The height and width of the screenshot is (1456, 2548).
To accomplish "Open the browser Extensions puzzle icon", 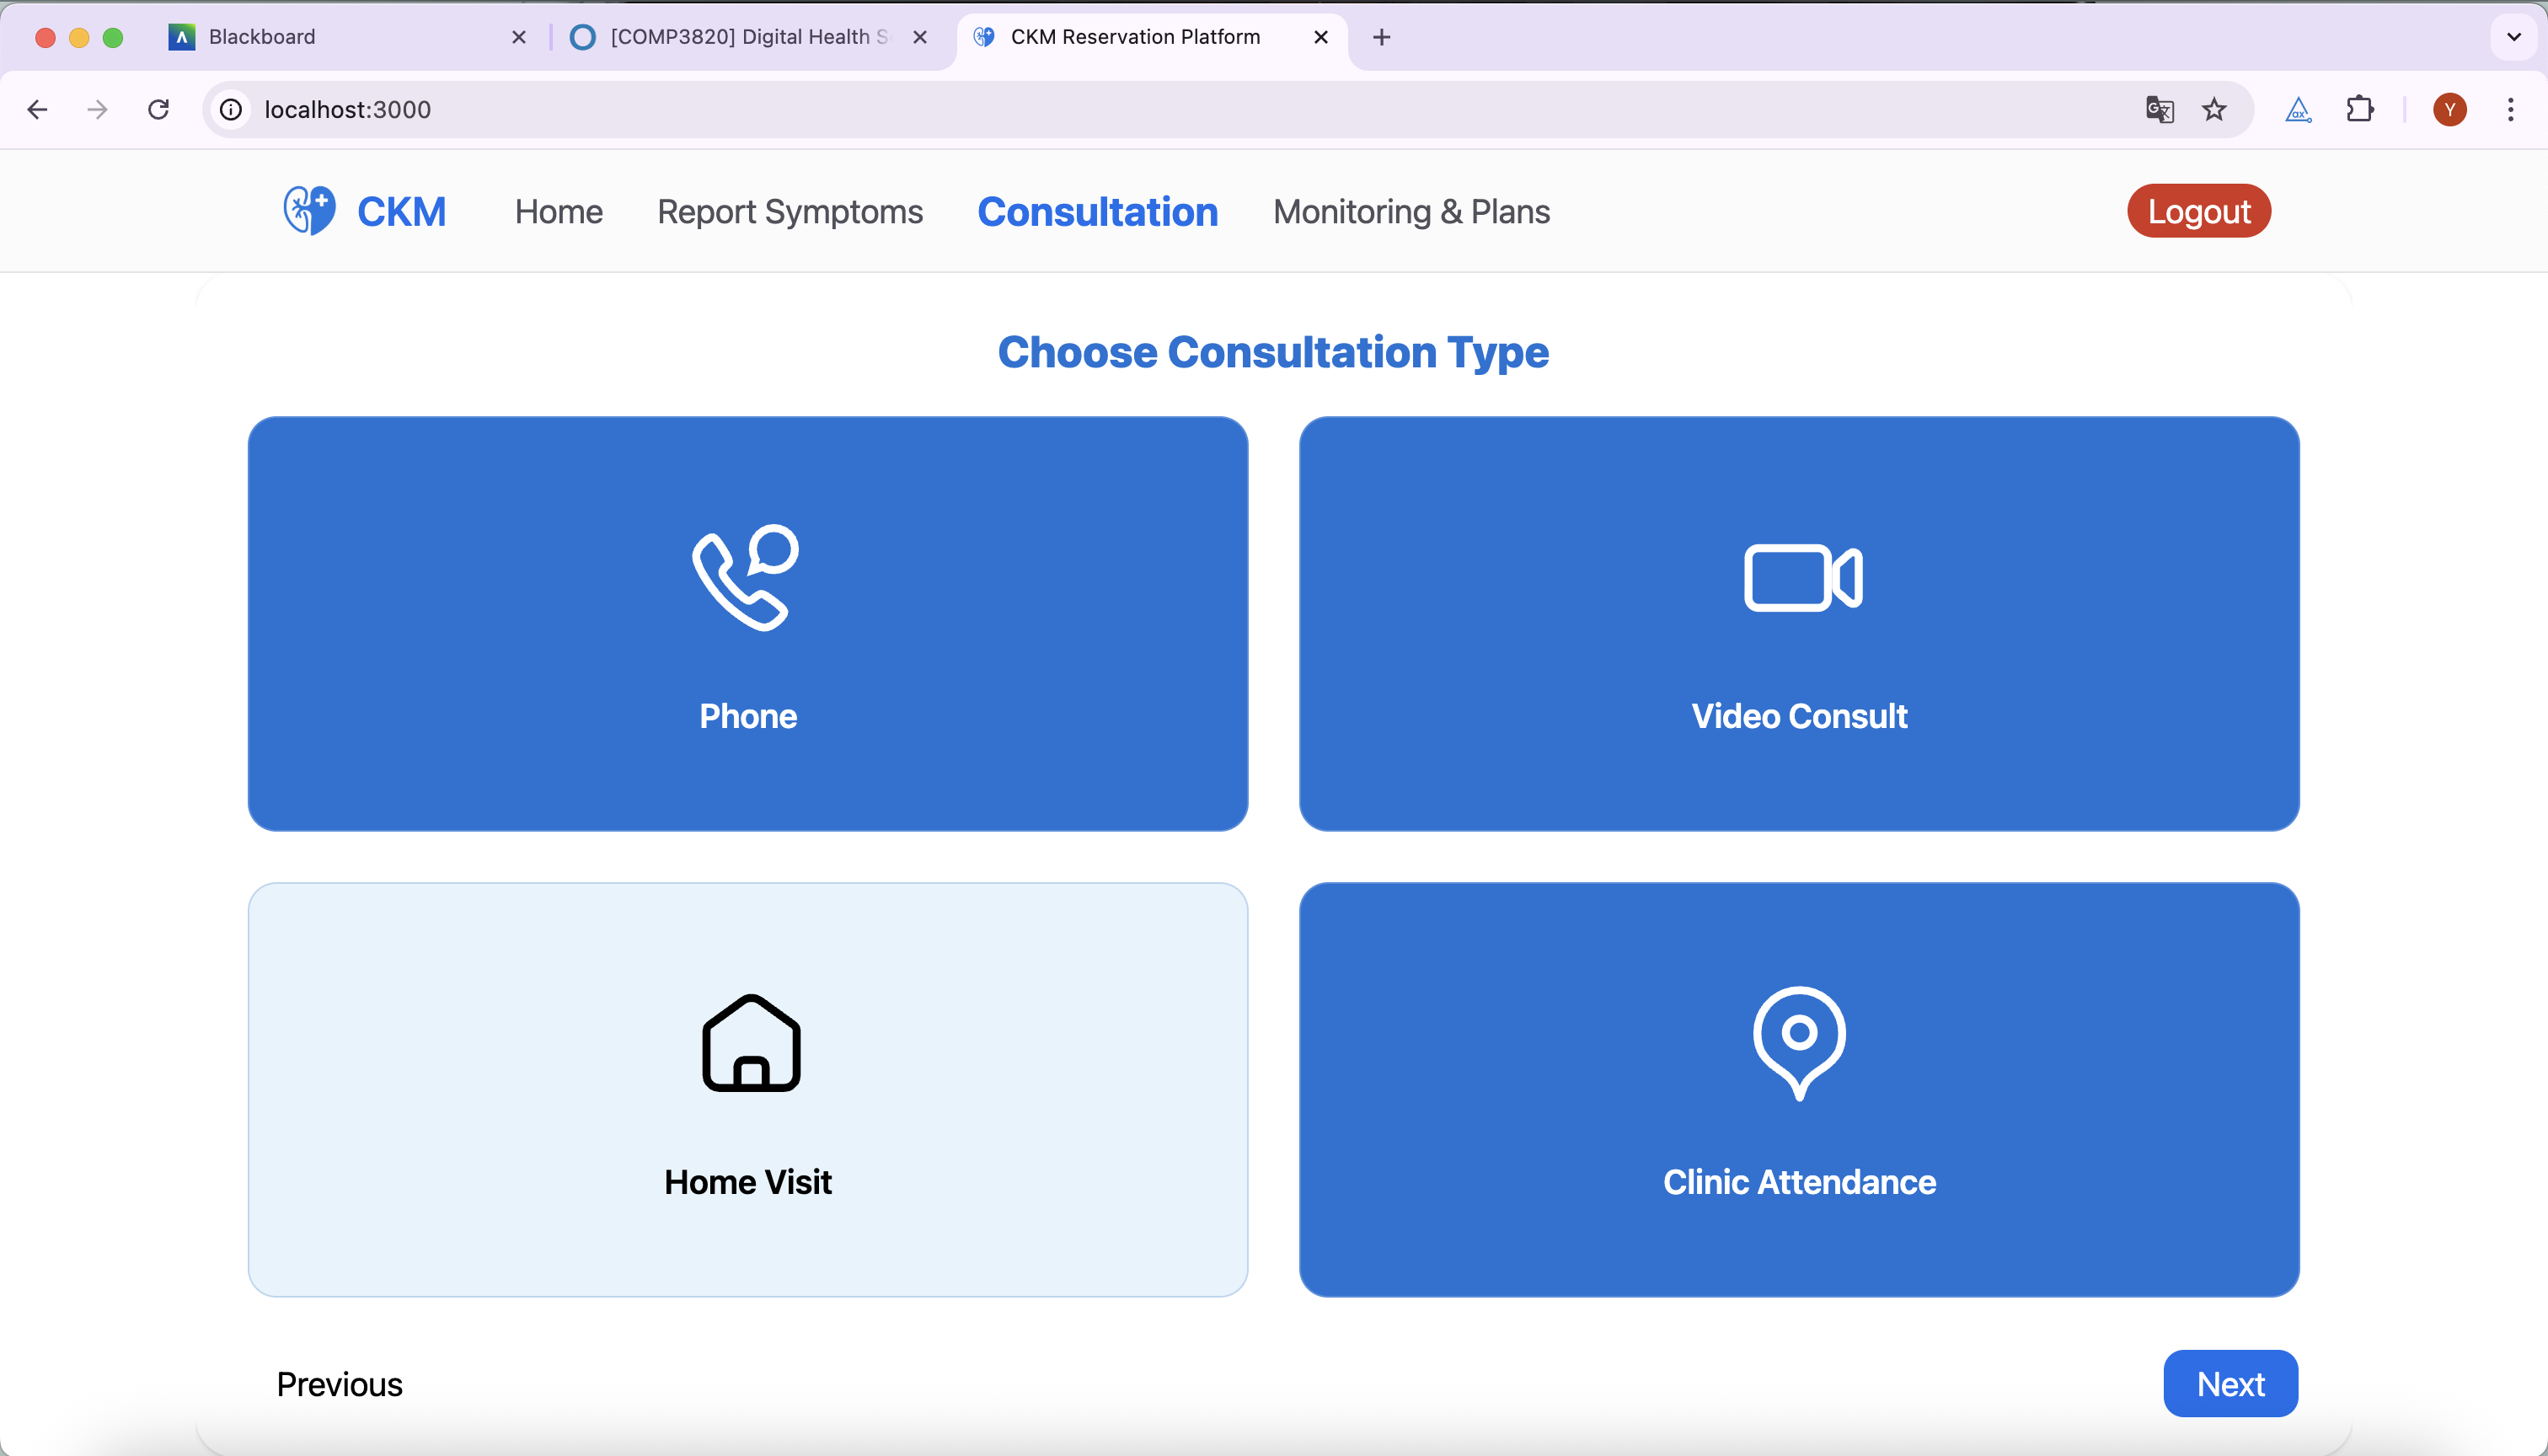I will point(2360,109).
